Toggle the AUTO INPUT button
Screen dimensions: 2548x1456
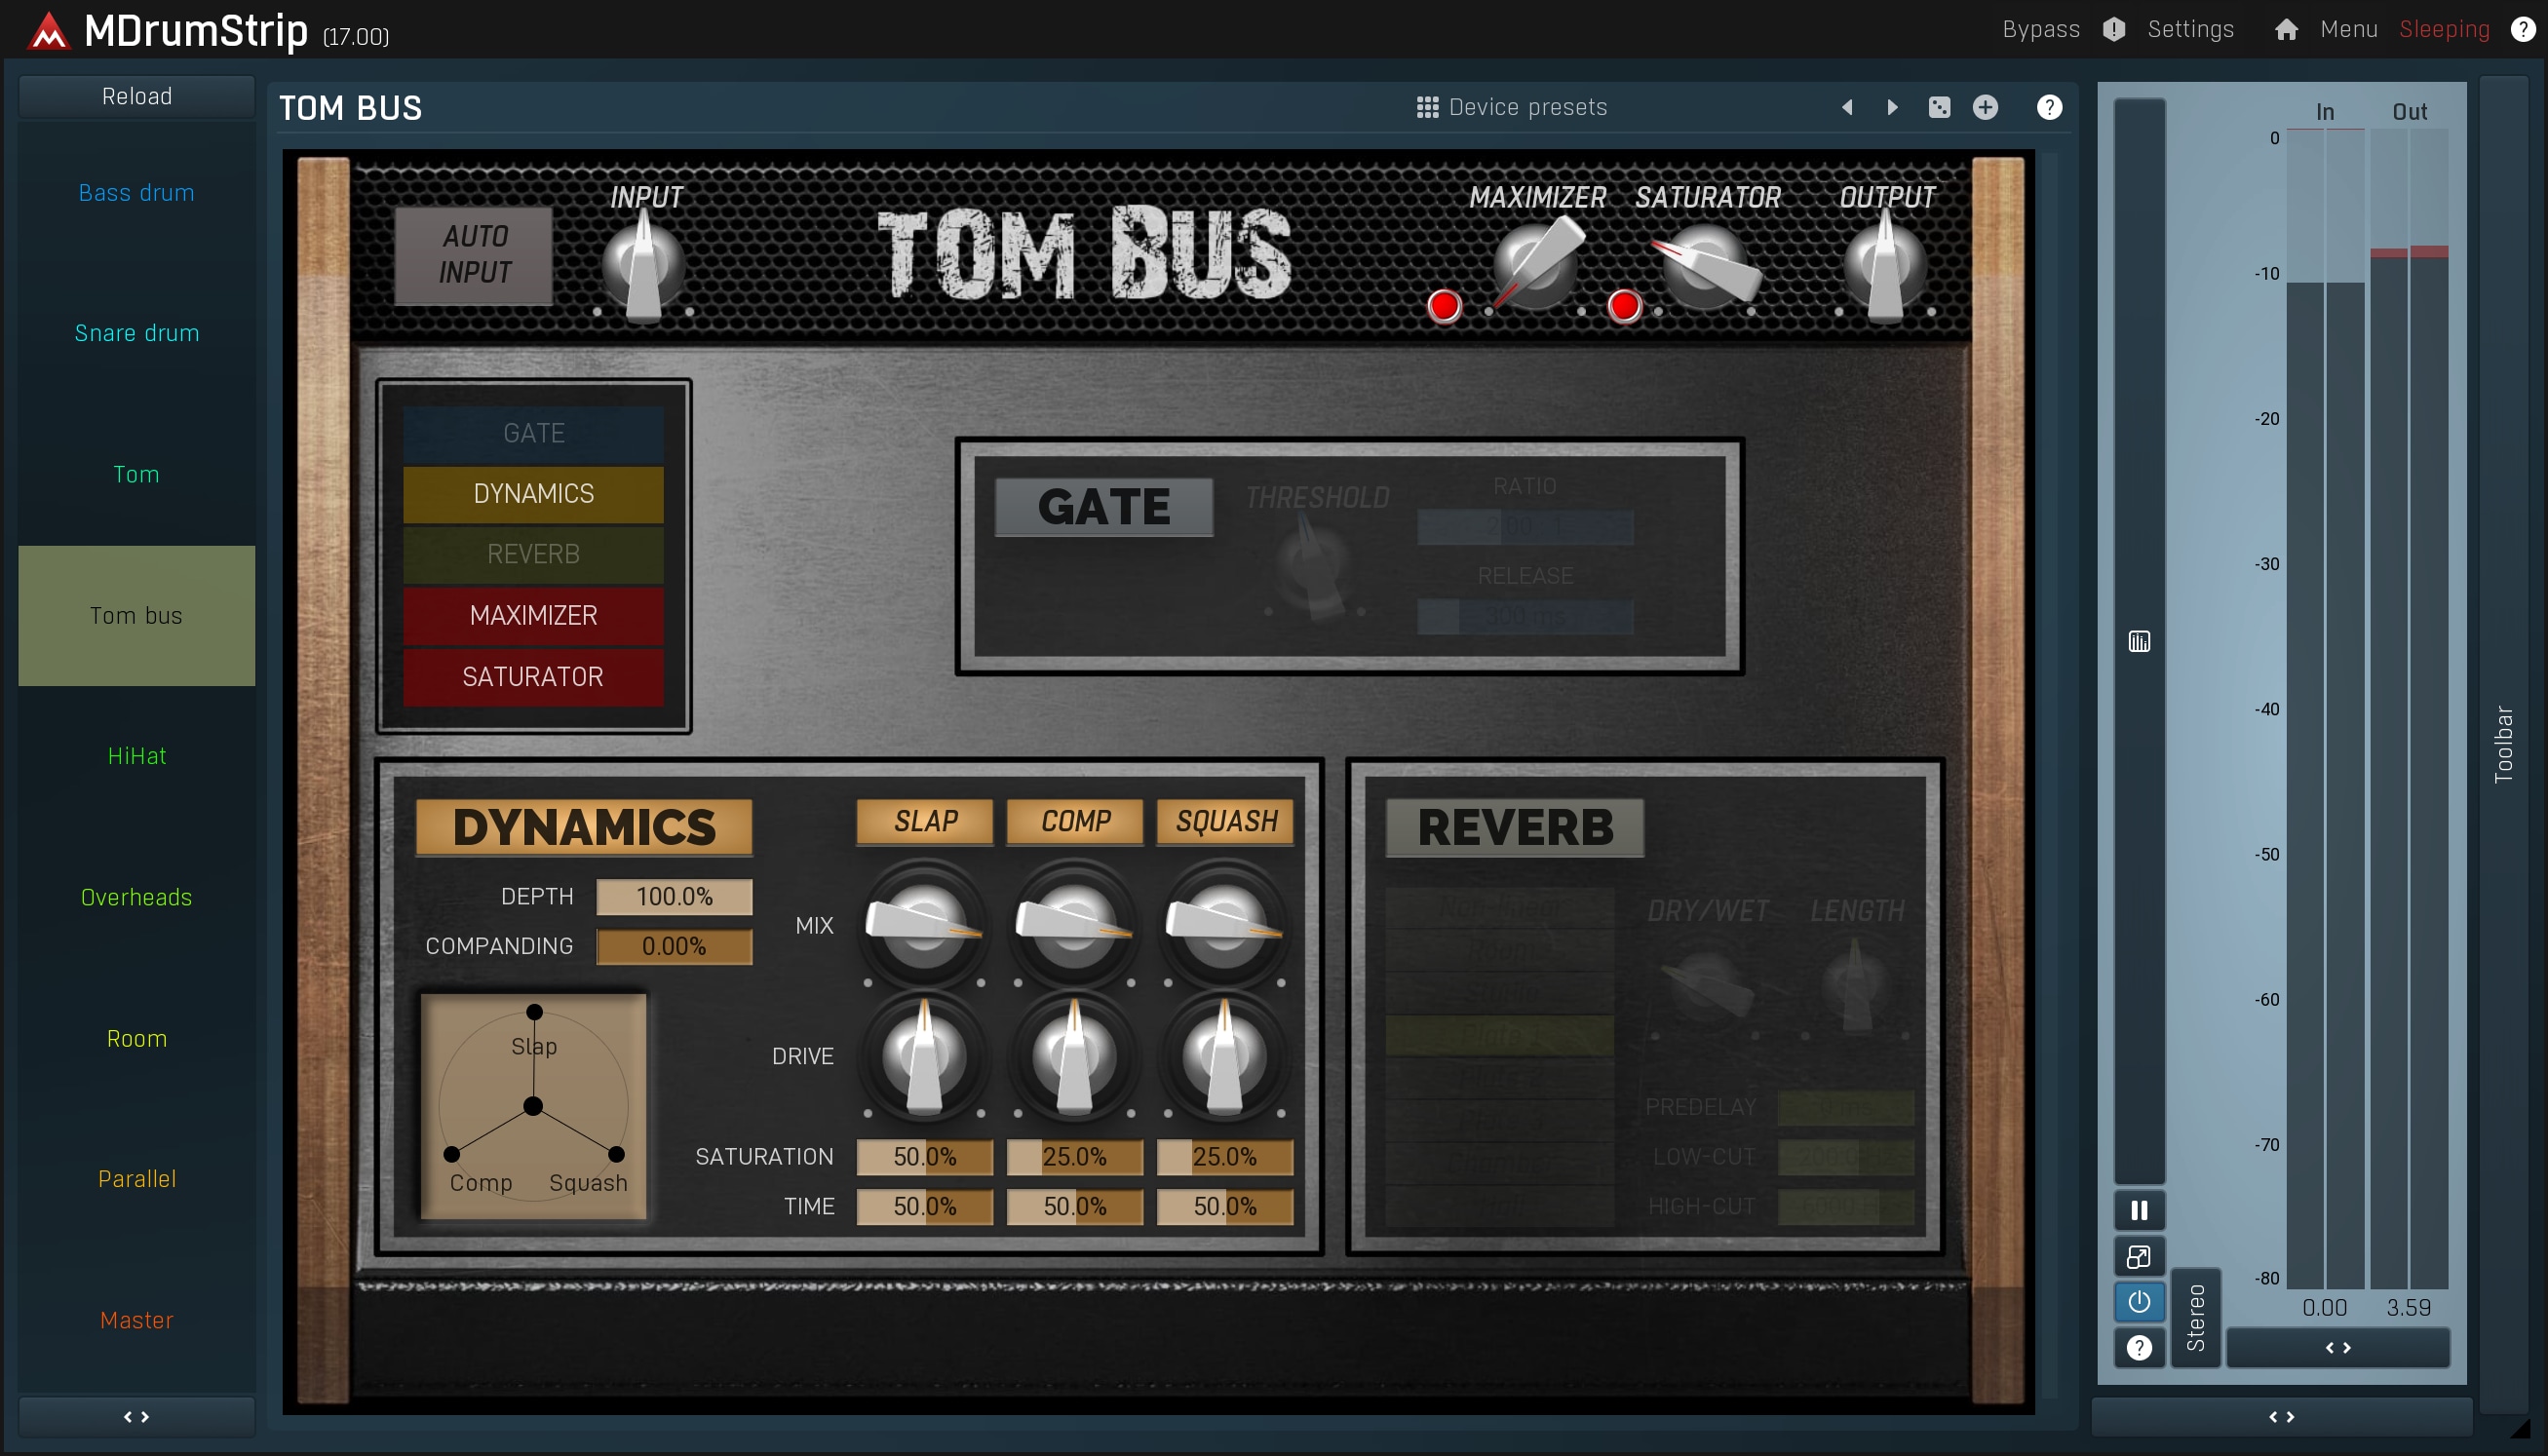pyautogui.click(x=474, y=255)
